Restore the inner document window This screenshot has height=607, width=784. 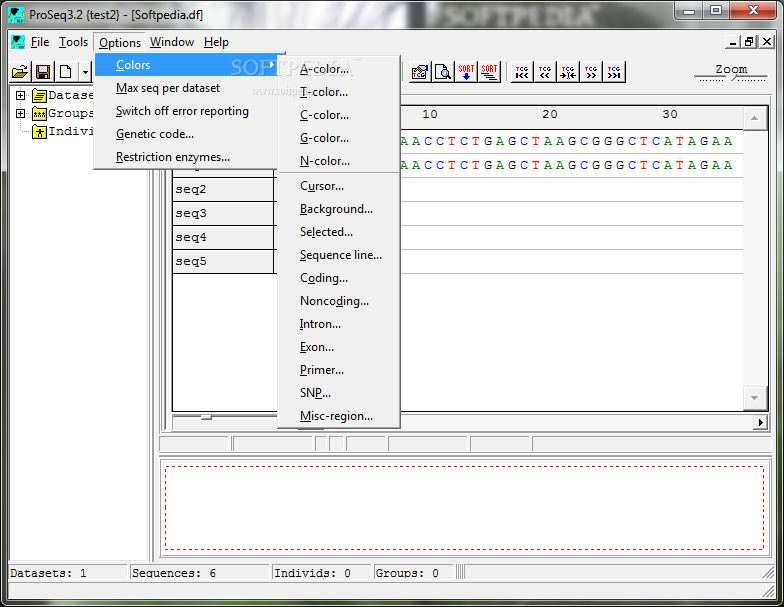click(x=749, y=42)
